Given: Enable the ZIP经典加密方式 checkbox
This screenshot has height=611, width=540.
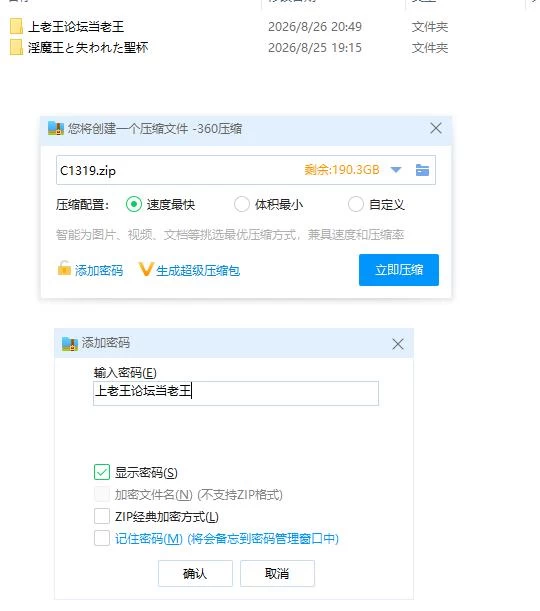Looking at the screenshot, I should point(102,516).
